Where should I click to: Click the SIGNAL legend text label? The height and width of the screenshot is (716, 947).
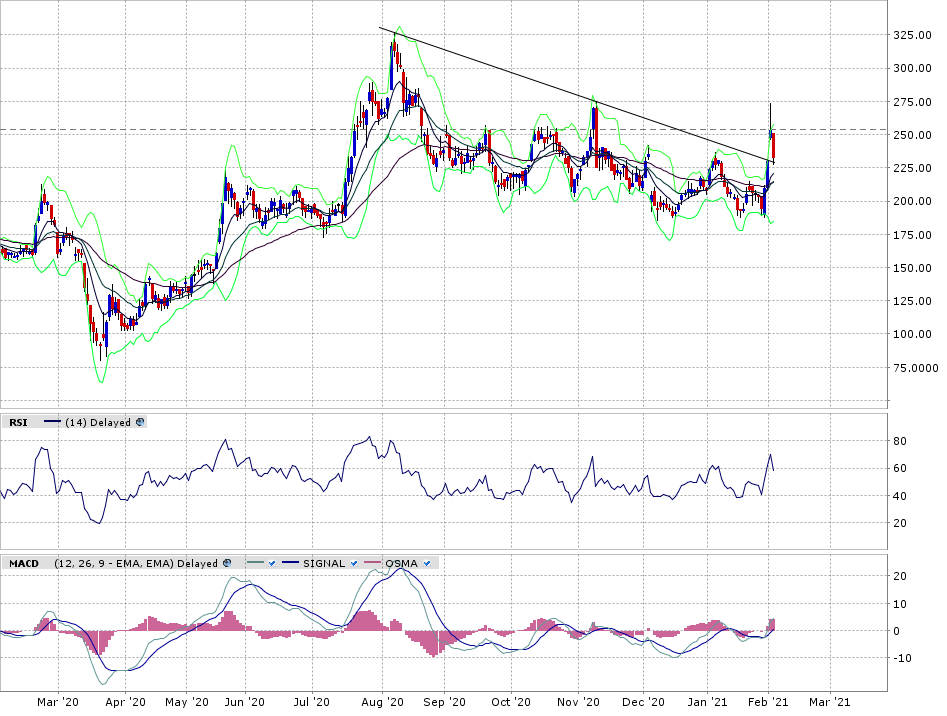tap(325, 564)
